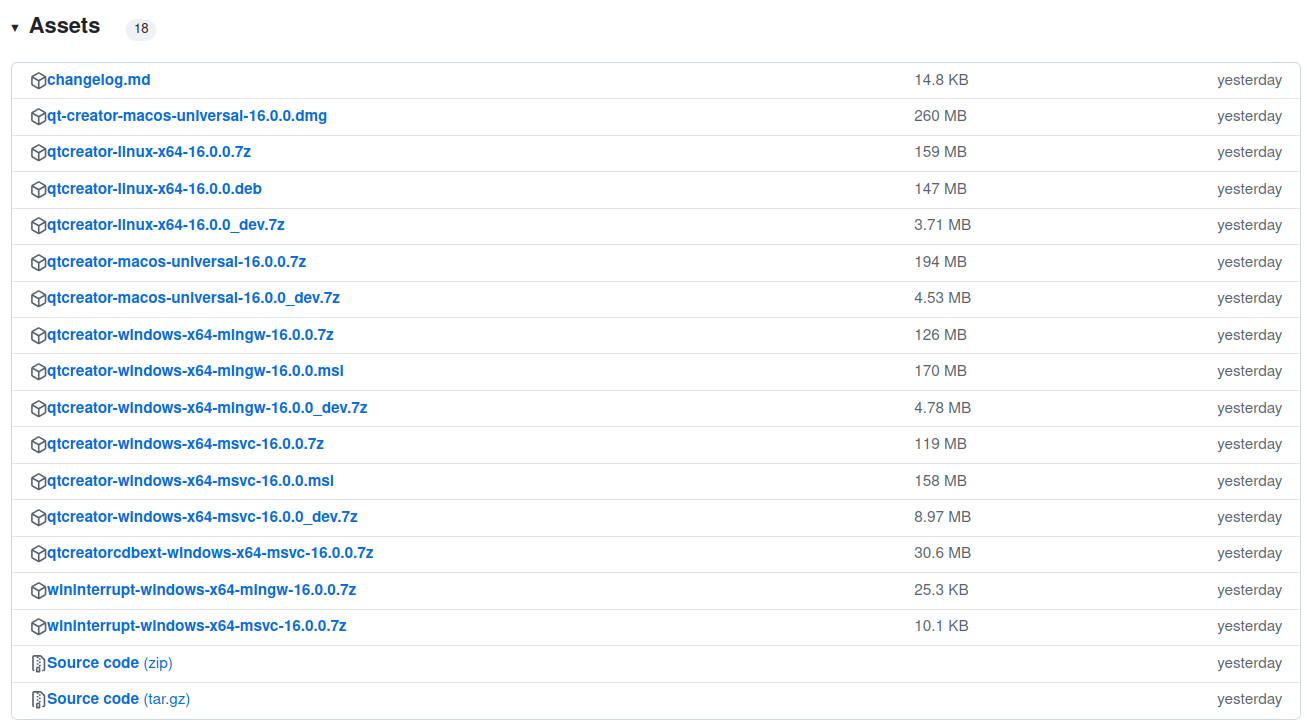Viewport: 1307px width, 727px height.
Task: Download qtcreator-macos-universal-16.0.0.7z
Action: point(176,262)
